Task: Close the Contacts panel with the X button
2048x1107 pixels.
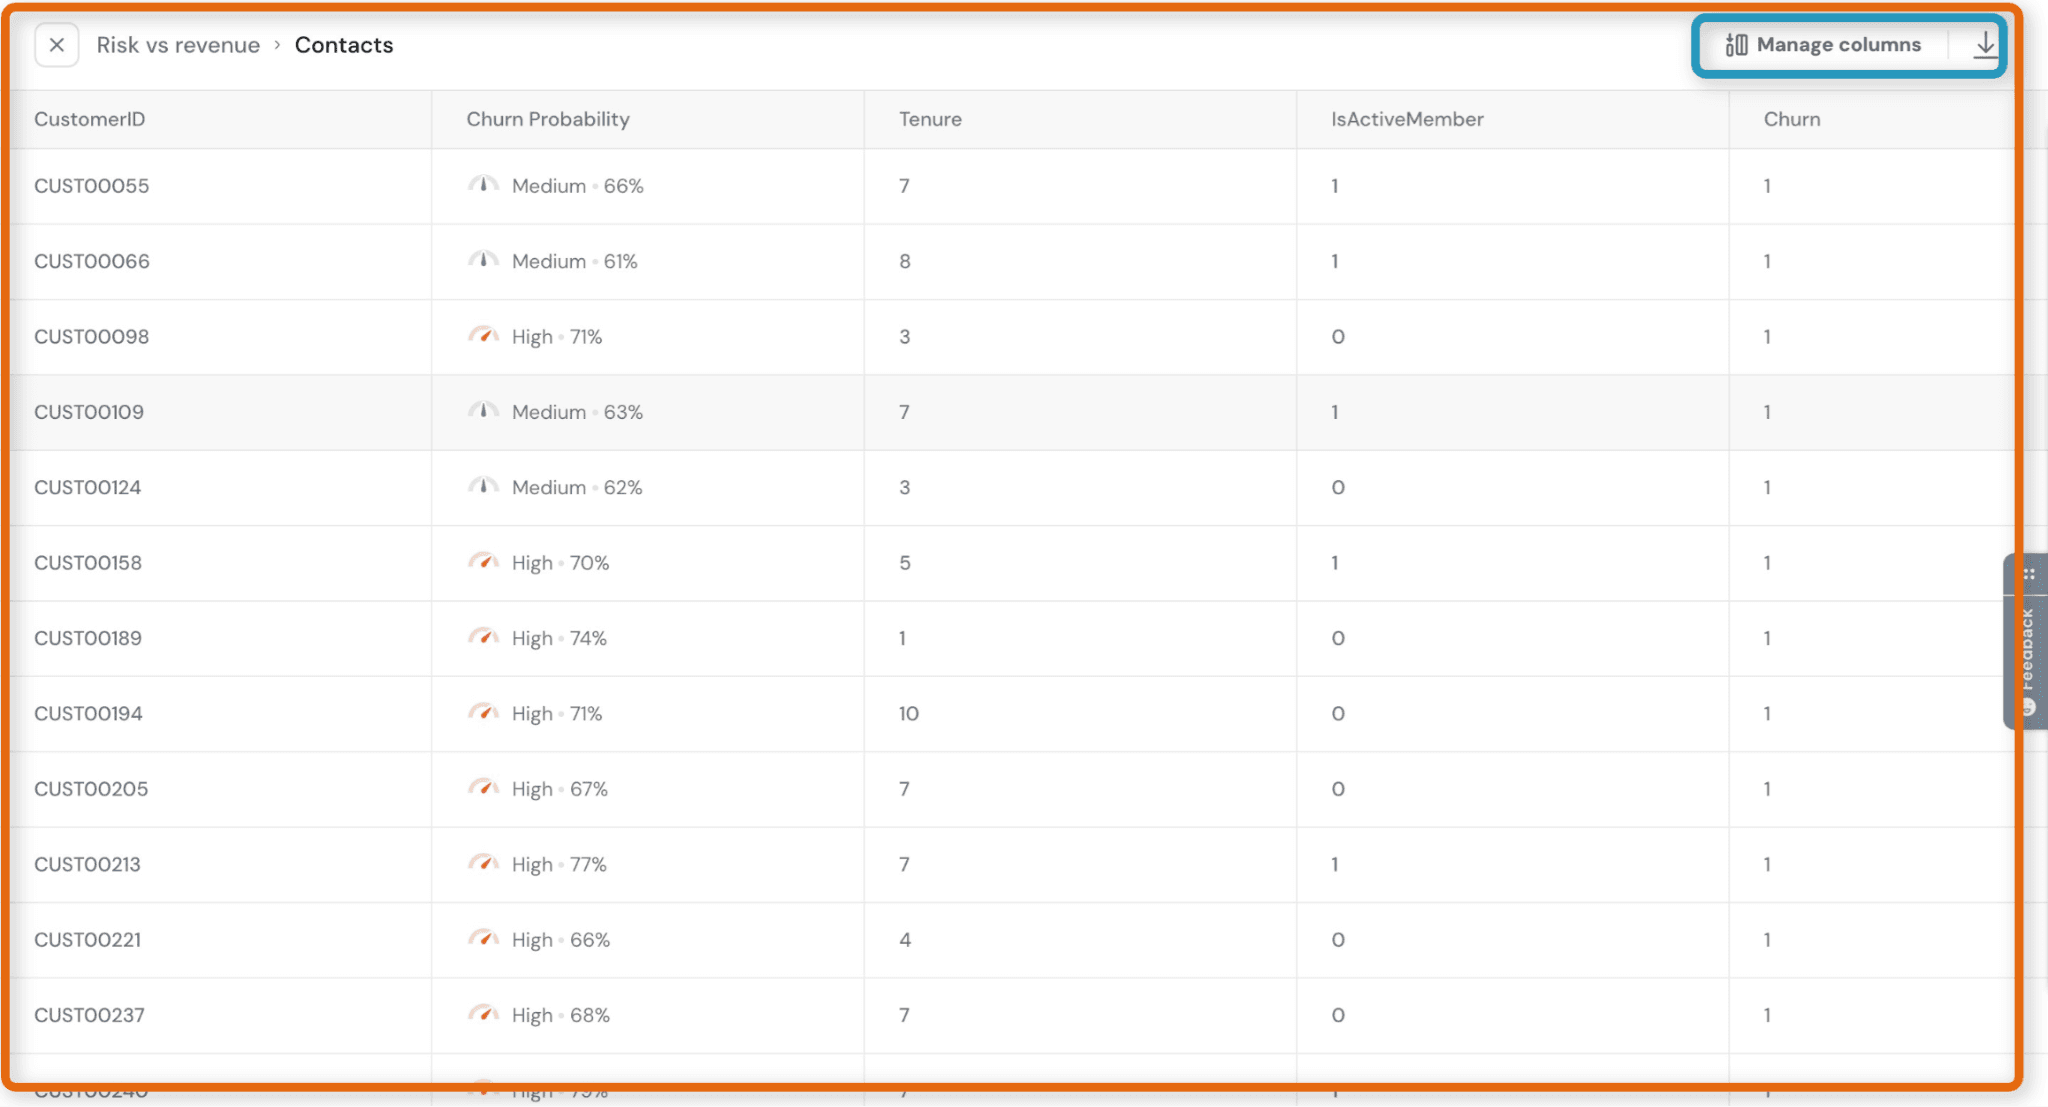Action: 57,45
